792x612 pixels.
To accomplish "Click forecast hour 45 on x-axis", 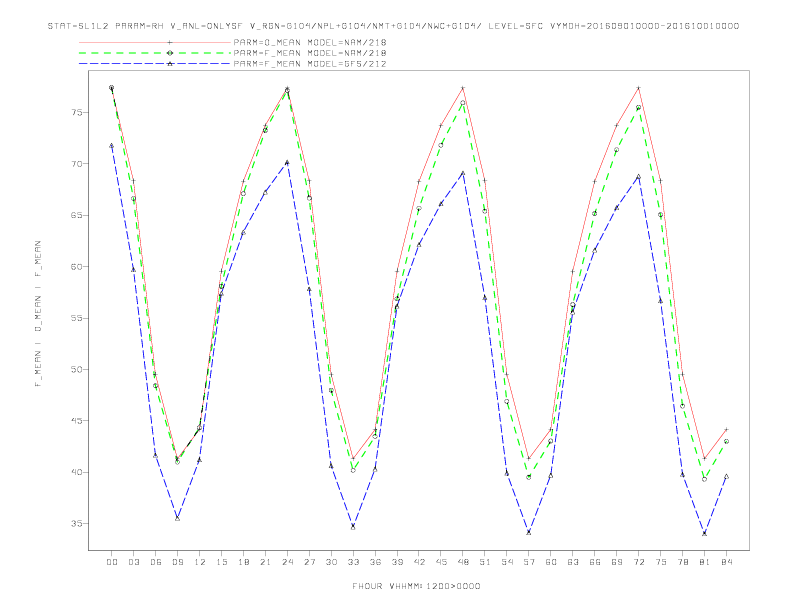I will pos(441,562).
